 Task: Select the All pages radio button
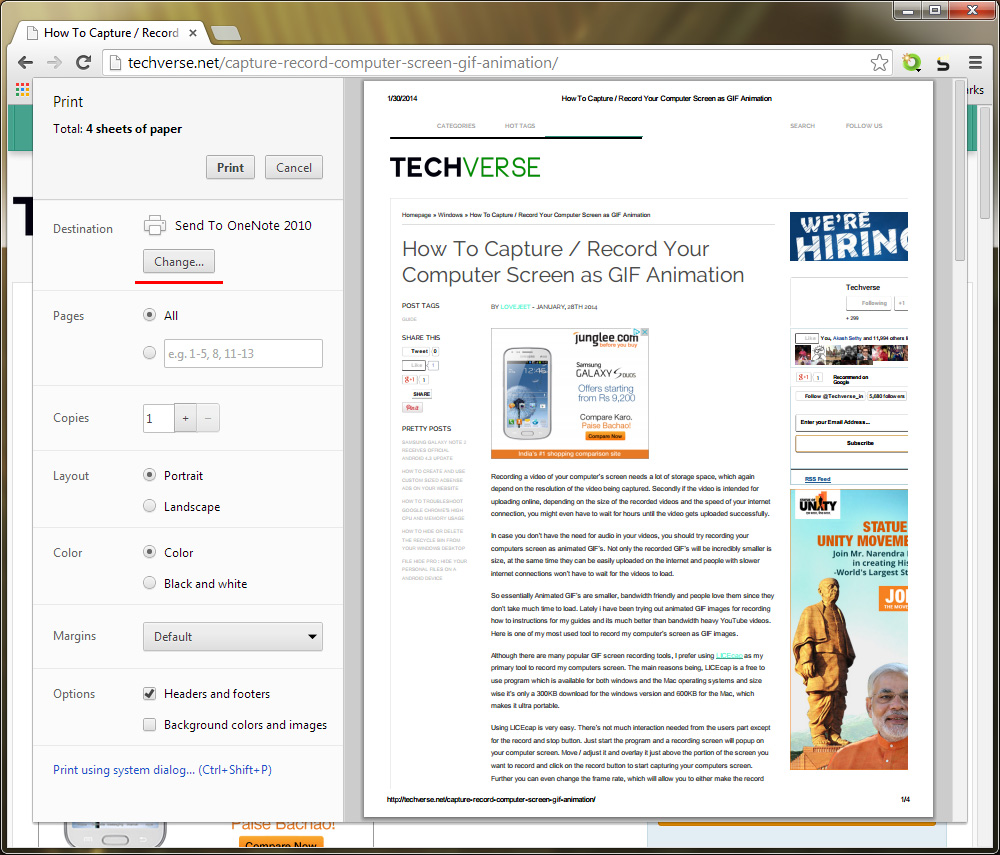[149, 315]
